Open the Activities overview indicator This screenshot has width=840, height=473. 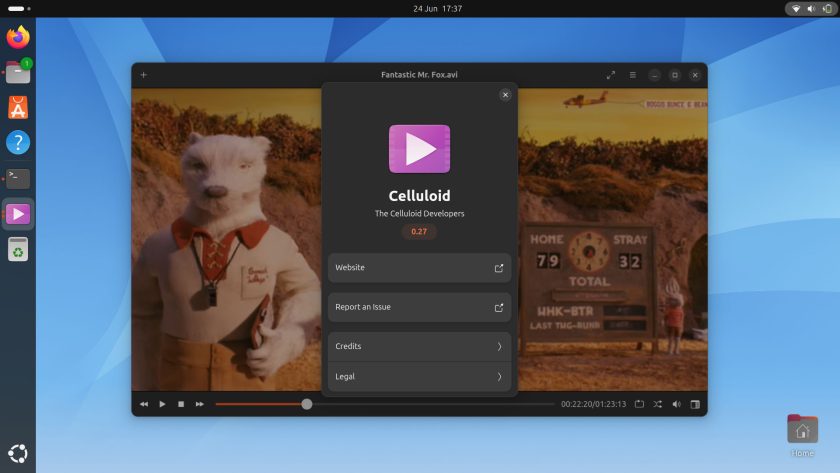[x=19, y=9]
